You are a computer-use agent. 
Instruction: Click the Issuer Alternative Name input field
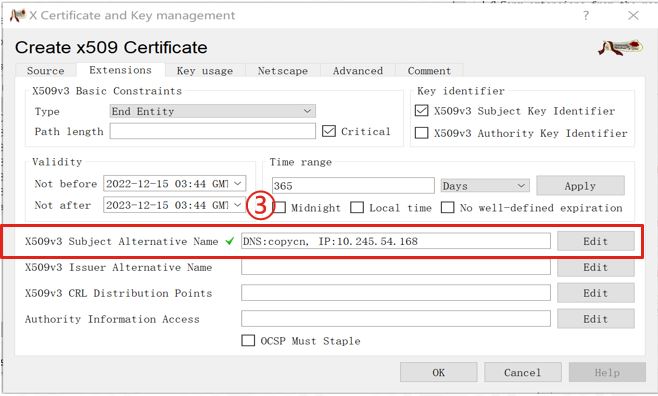pos(396,267)
